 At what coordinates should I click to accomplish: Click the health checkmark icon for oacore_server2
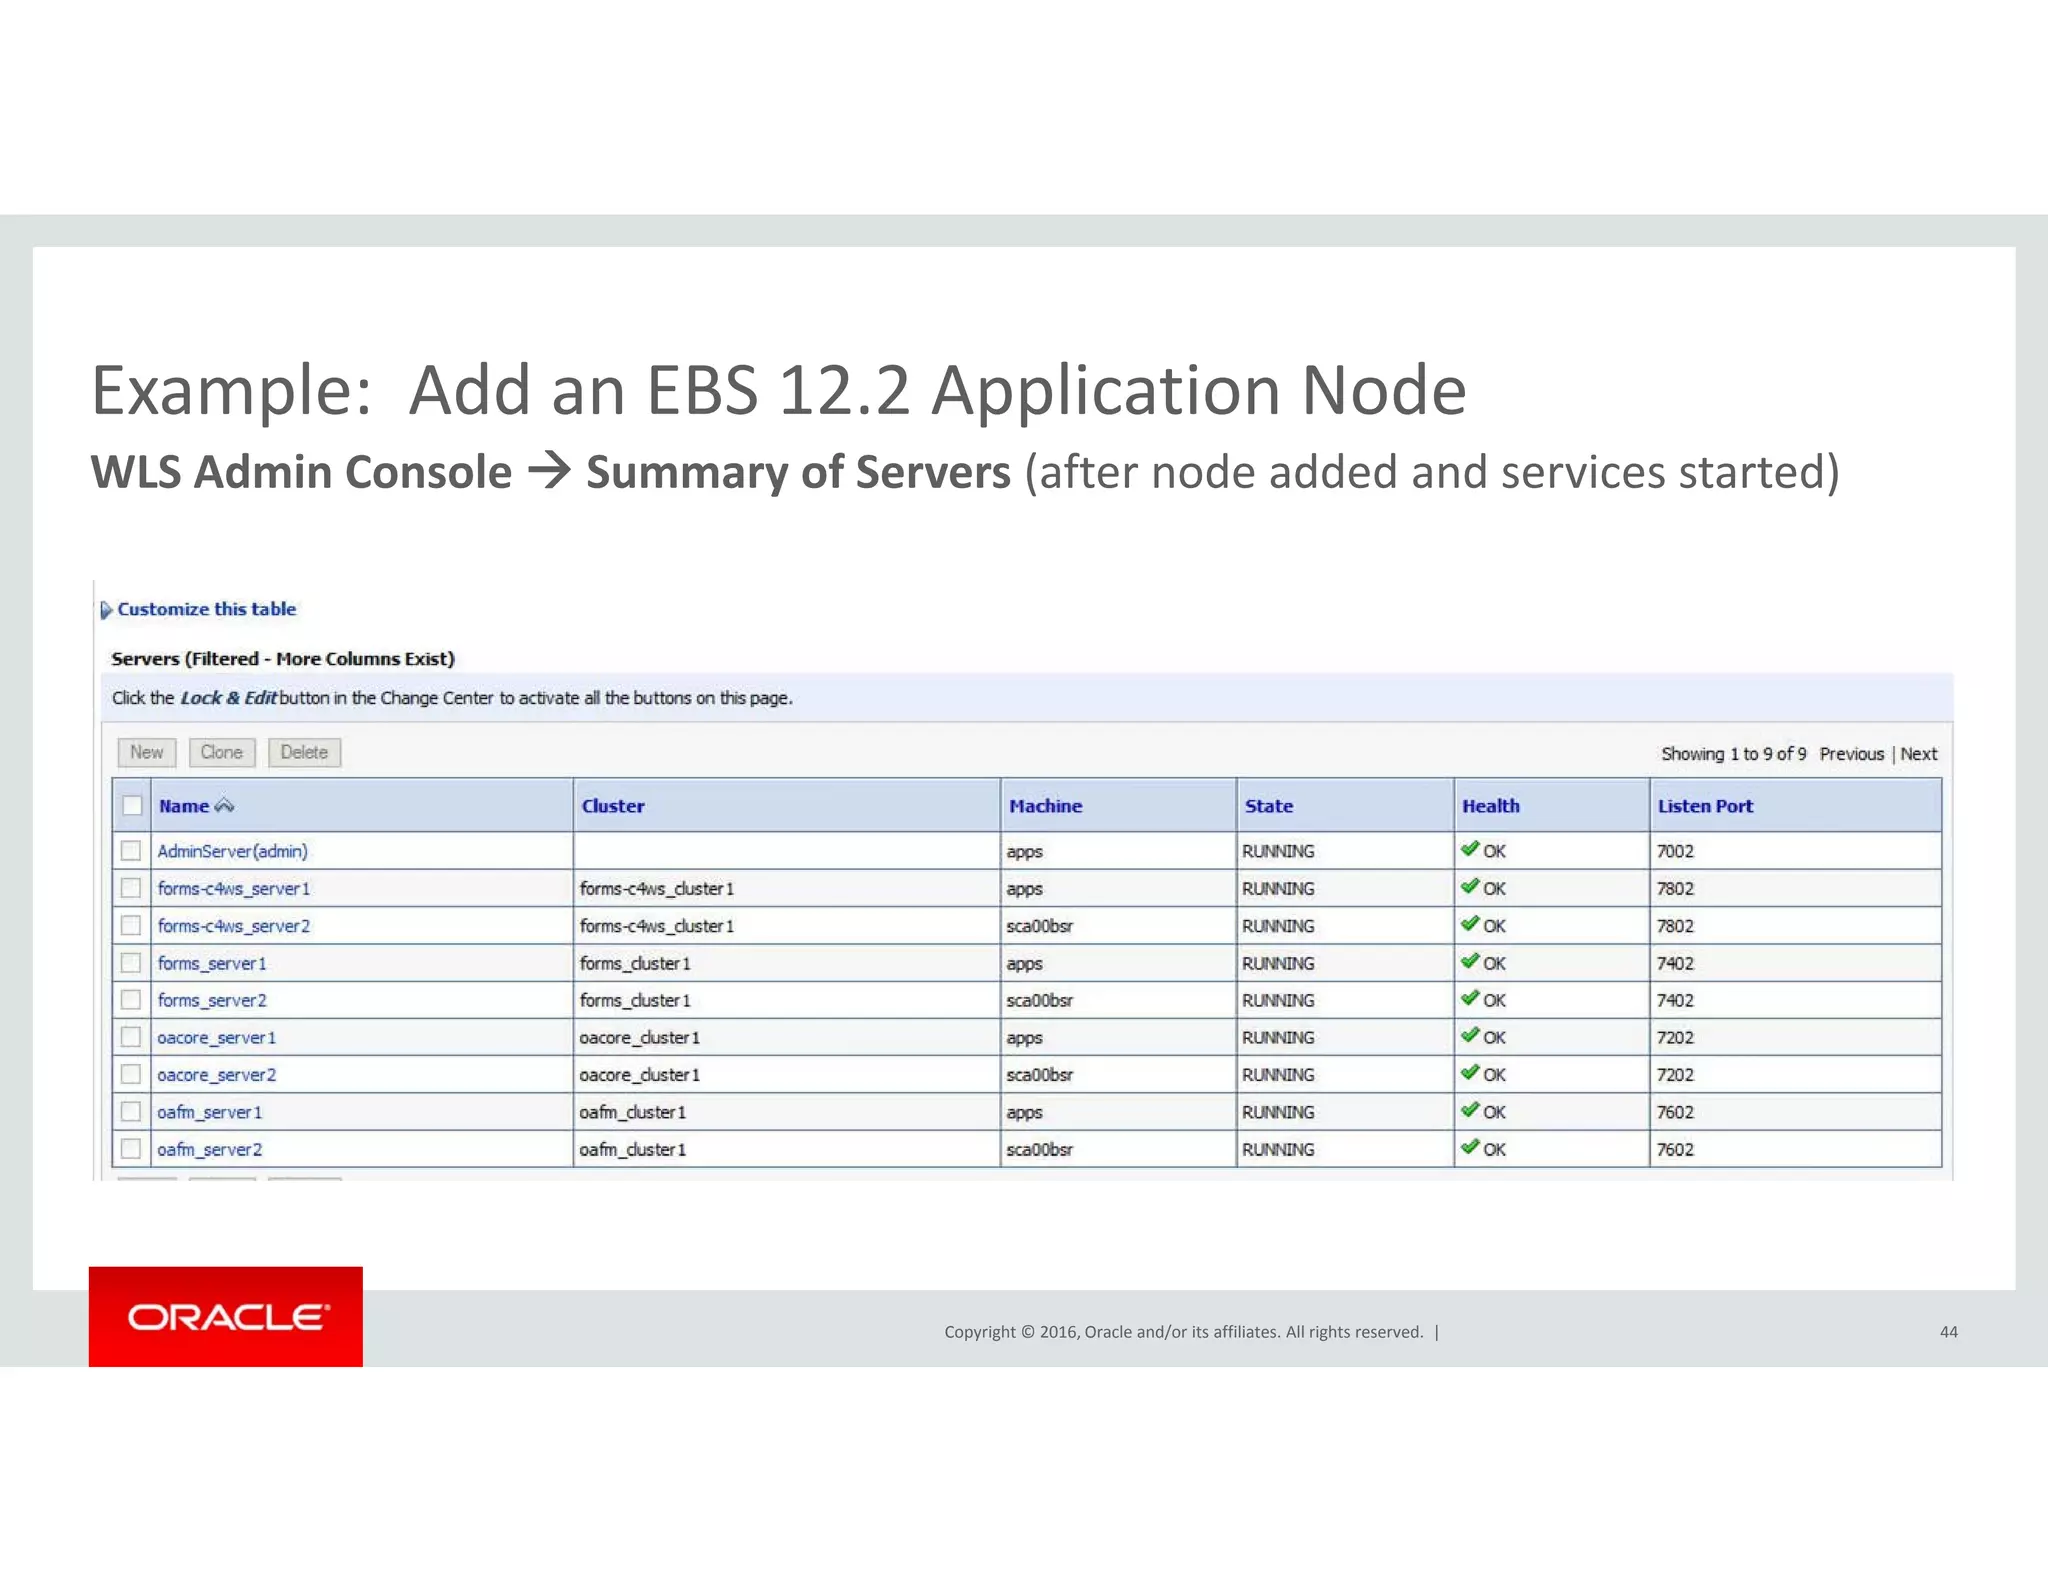point(1469,1072)
